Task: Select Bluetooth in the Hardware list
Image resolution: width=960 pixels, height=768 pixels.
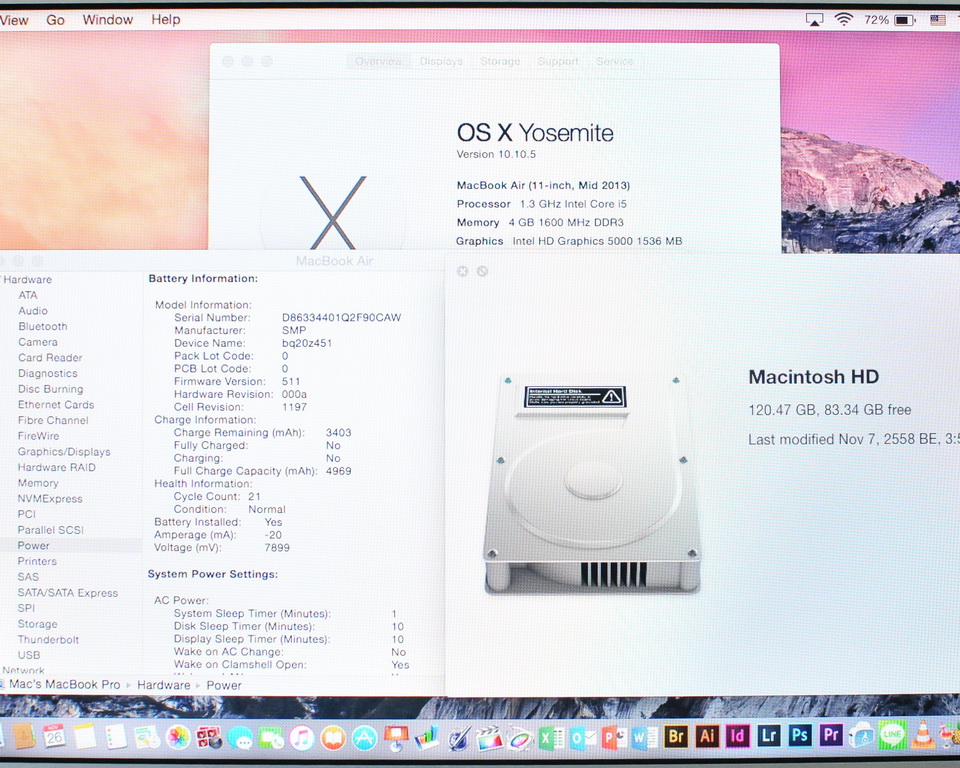Action: [x=43, y=326]
